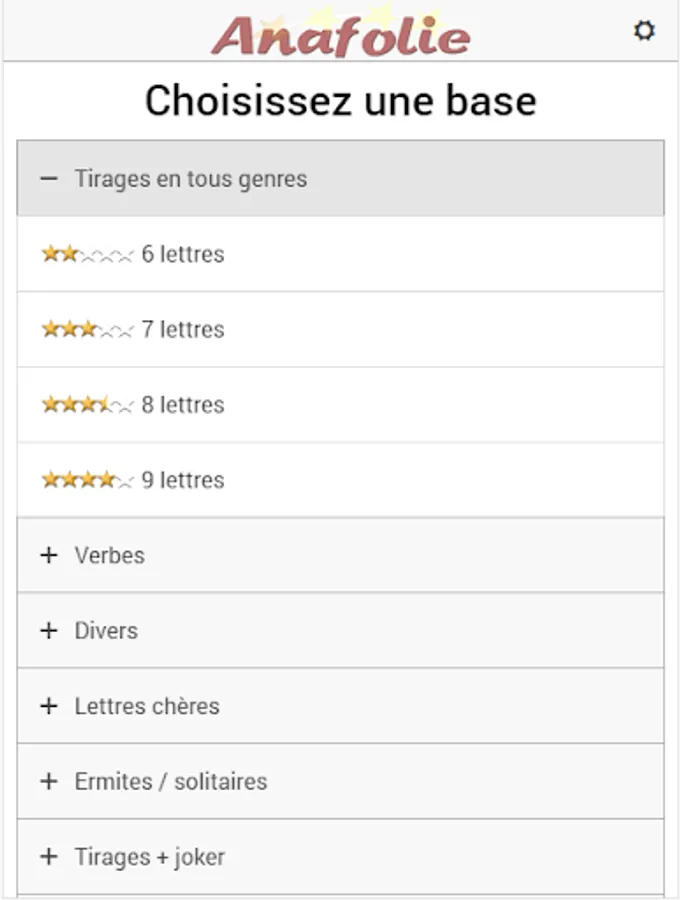Open the Verbes category
Screen dimensions: 680x900
click(x=109, y=555)
